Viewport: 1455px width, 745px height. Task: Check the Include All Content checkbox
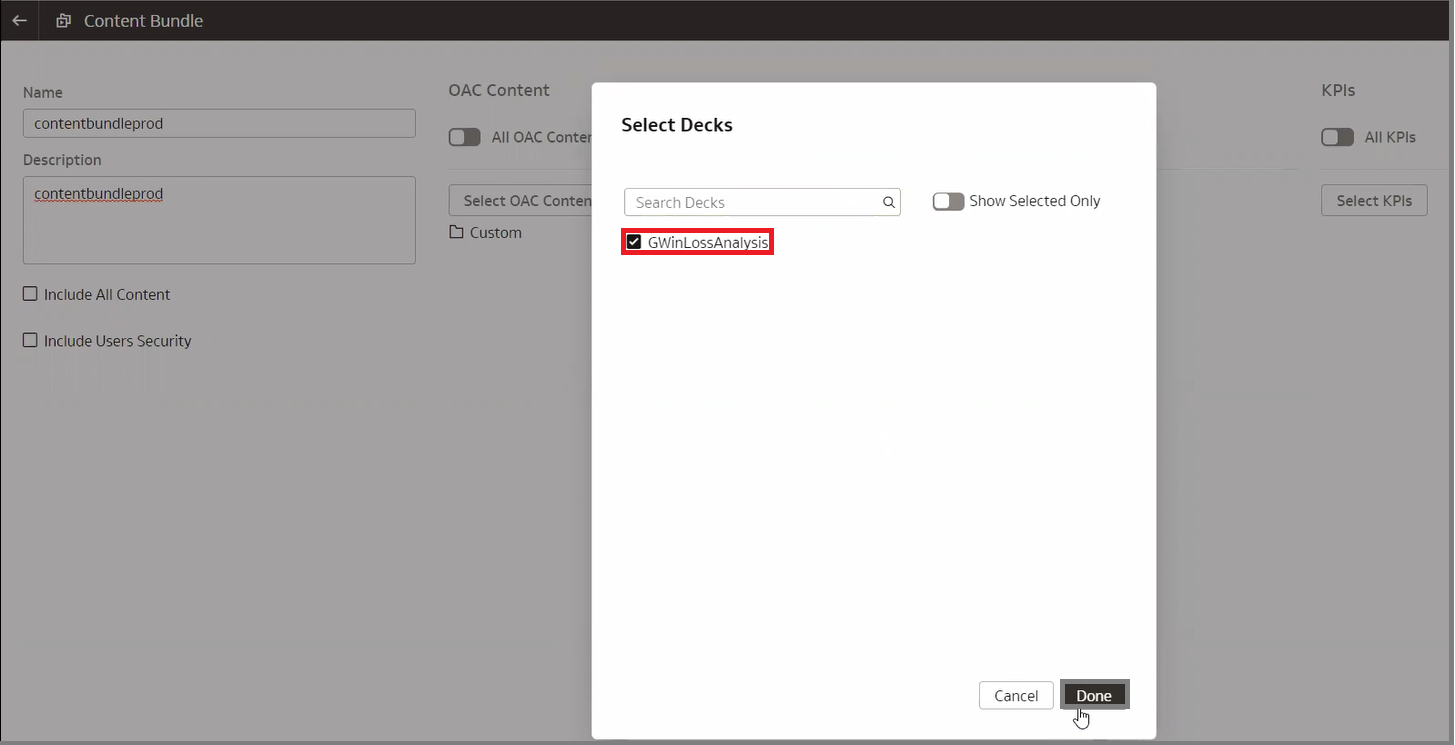[x=30, y=294]
